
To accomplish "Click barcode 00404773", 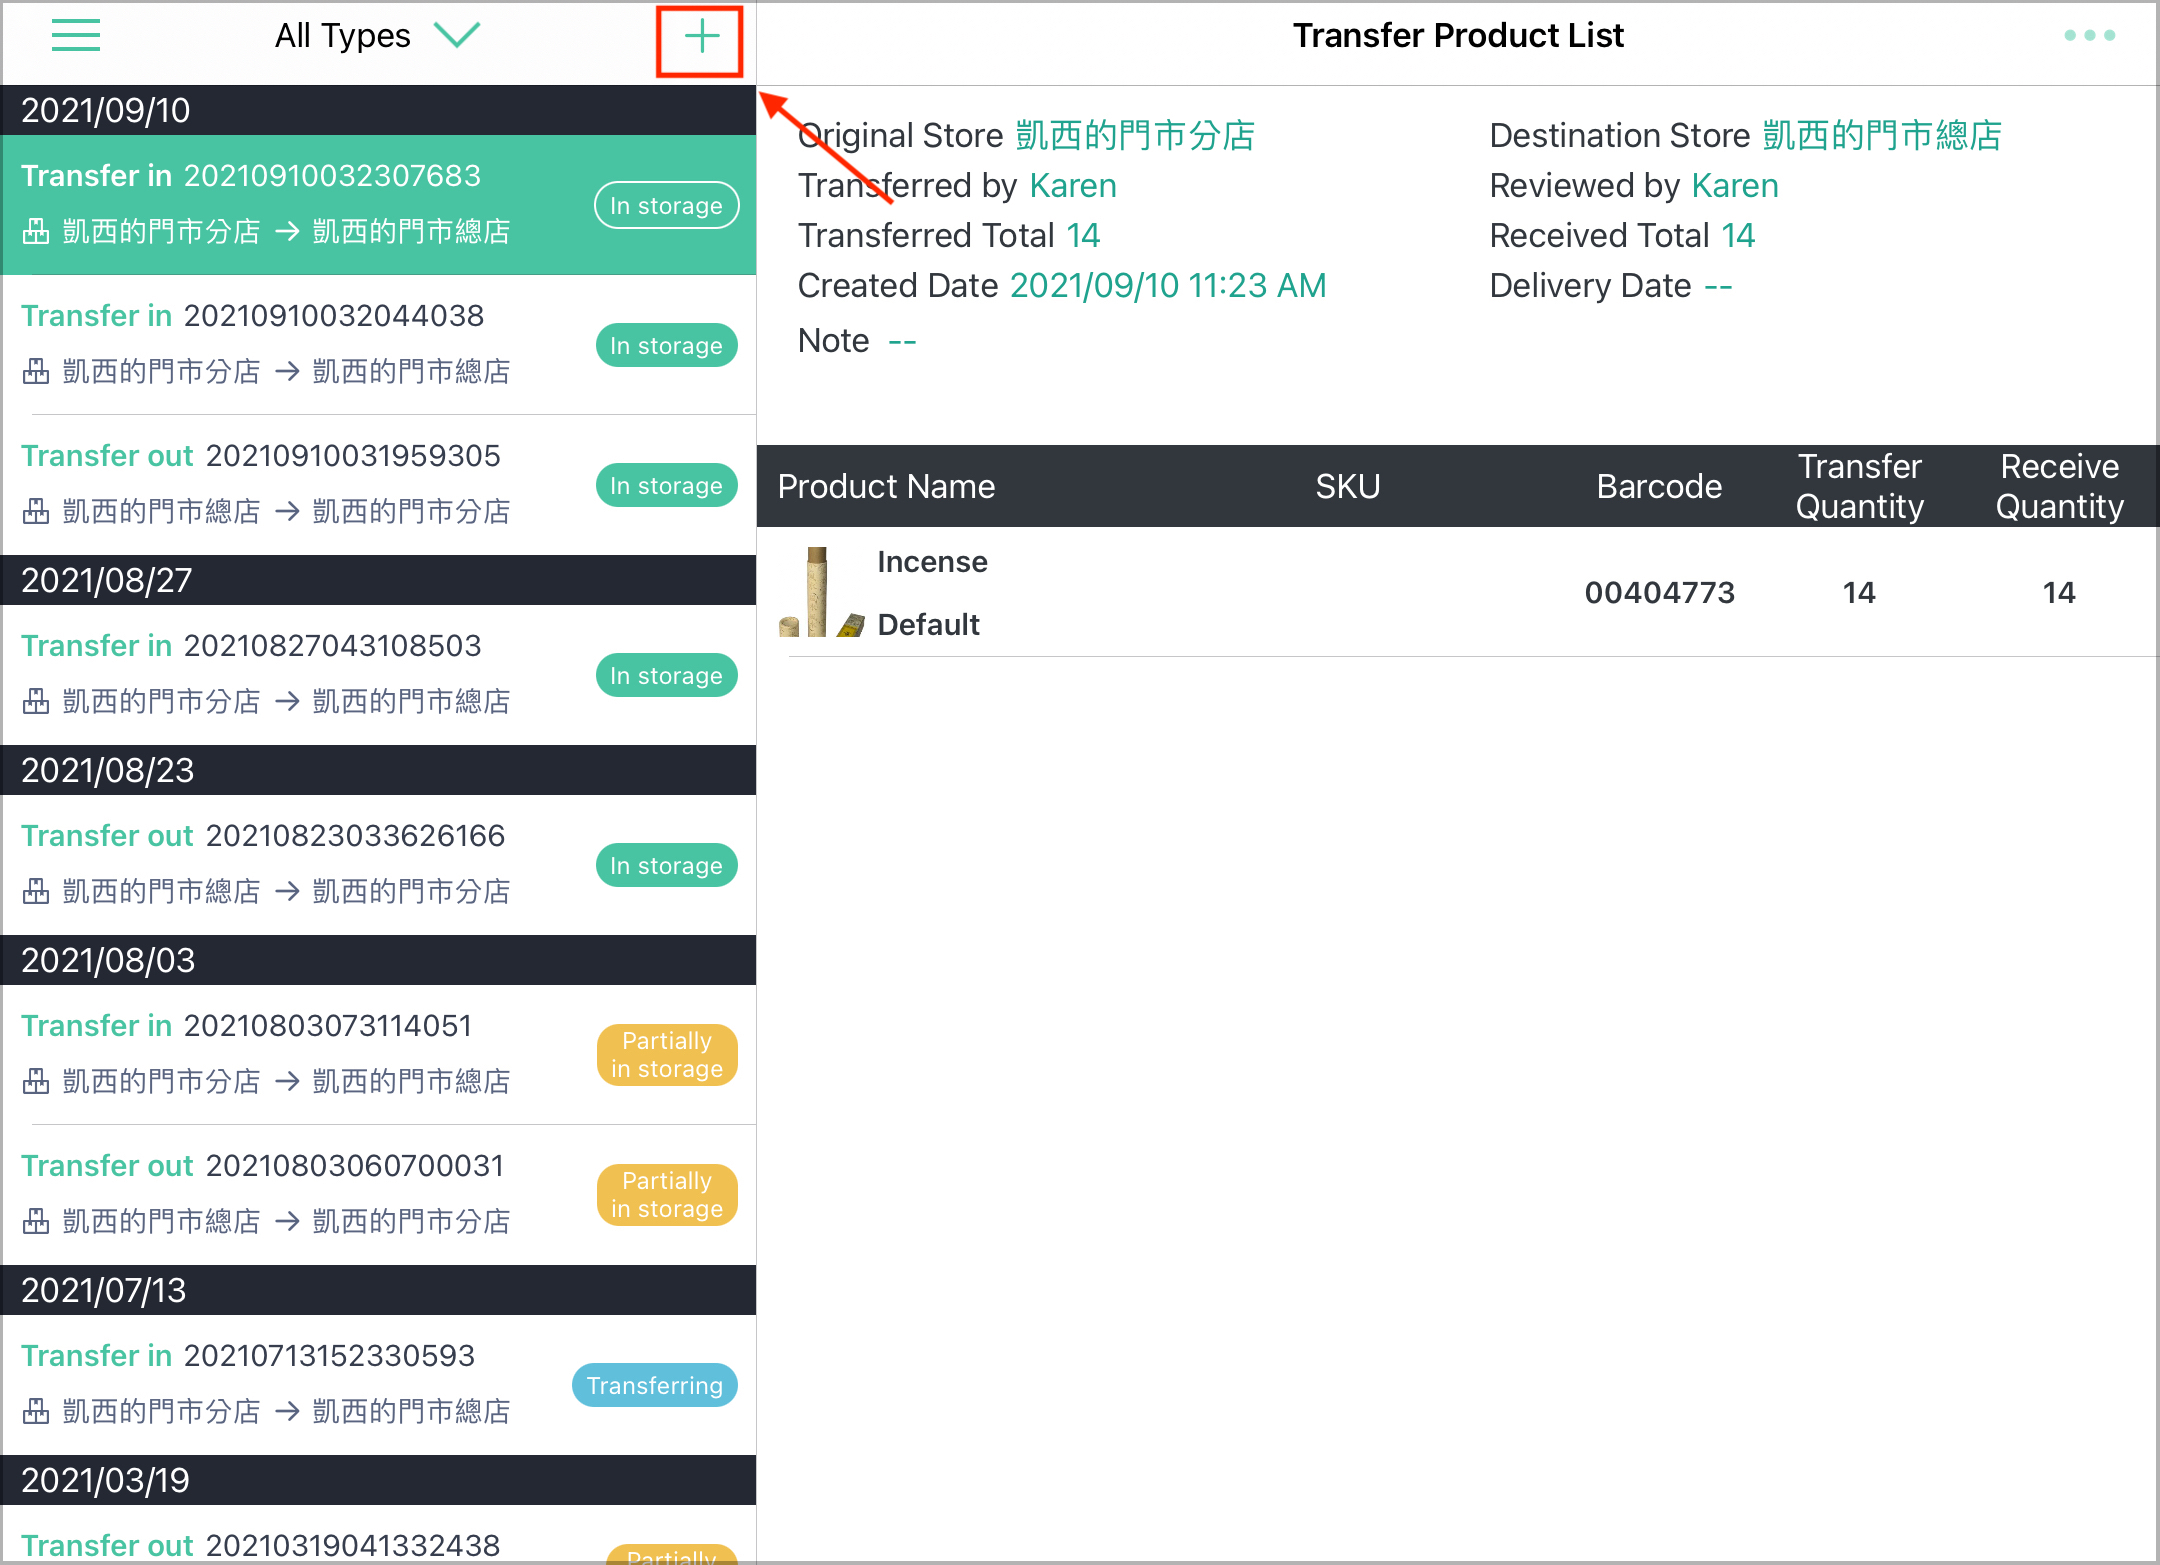I will (x=1660, y=593).
